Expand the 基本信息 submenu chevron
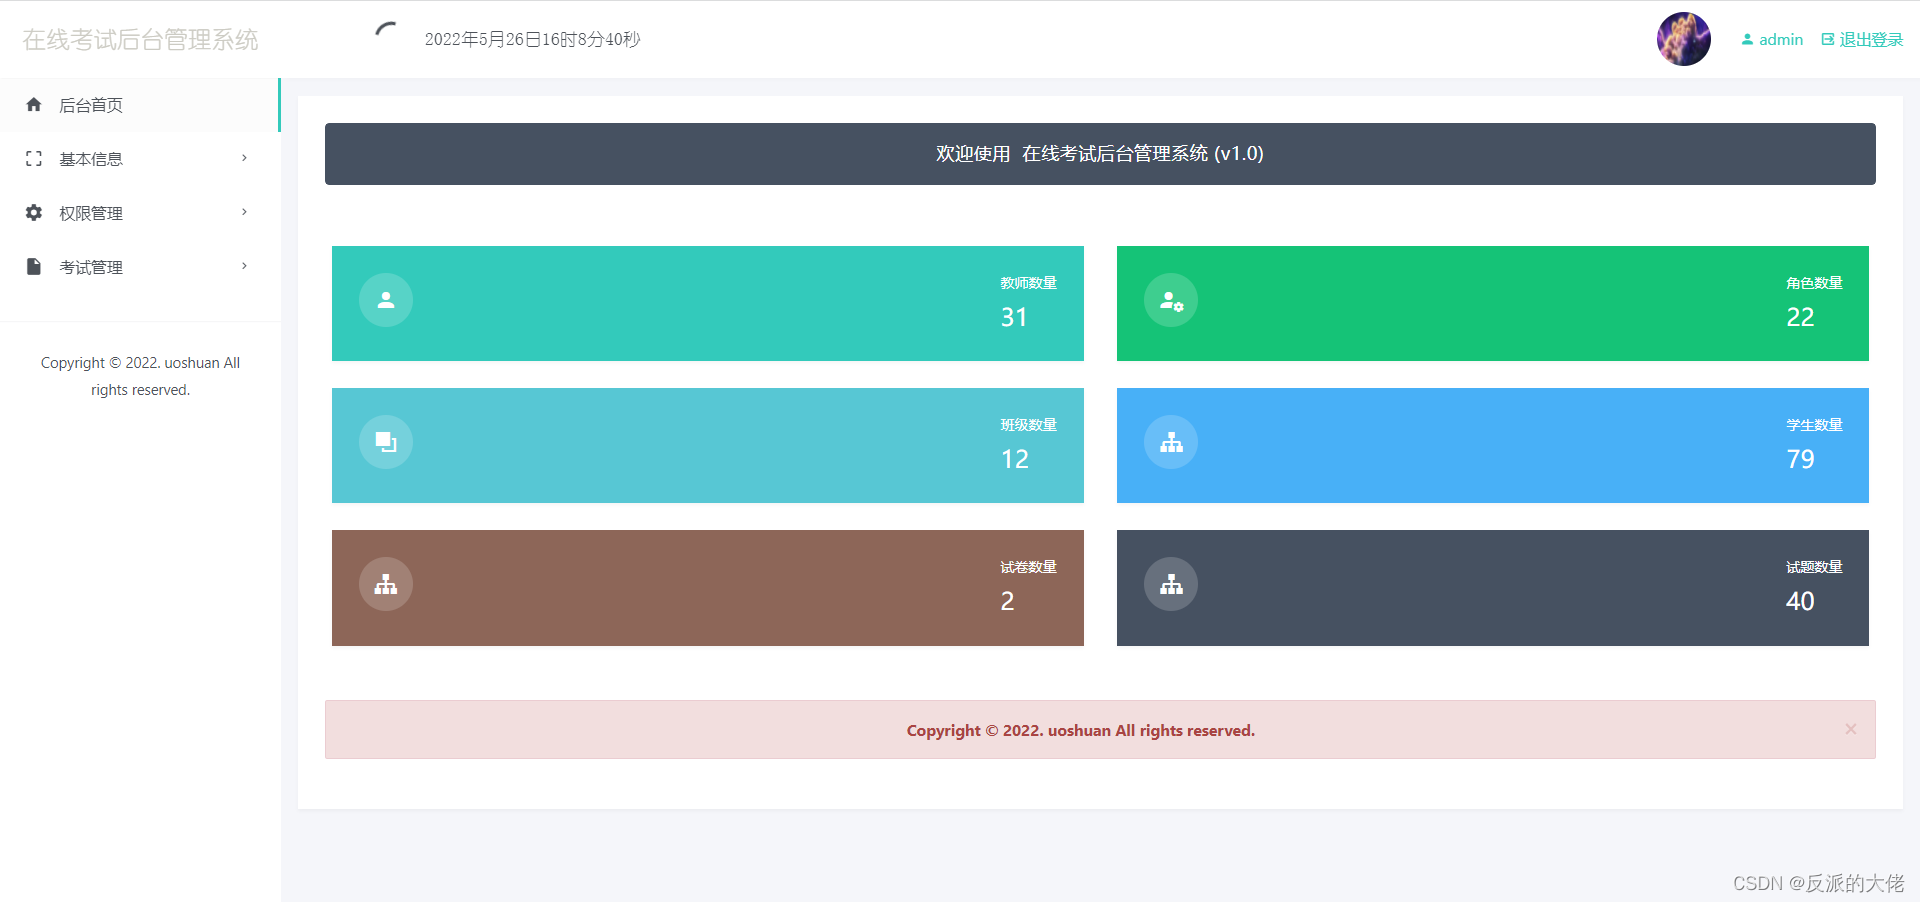The height and width of the screenshot is (902, 1920). (x=244, y=158)
